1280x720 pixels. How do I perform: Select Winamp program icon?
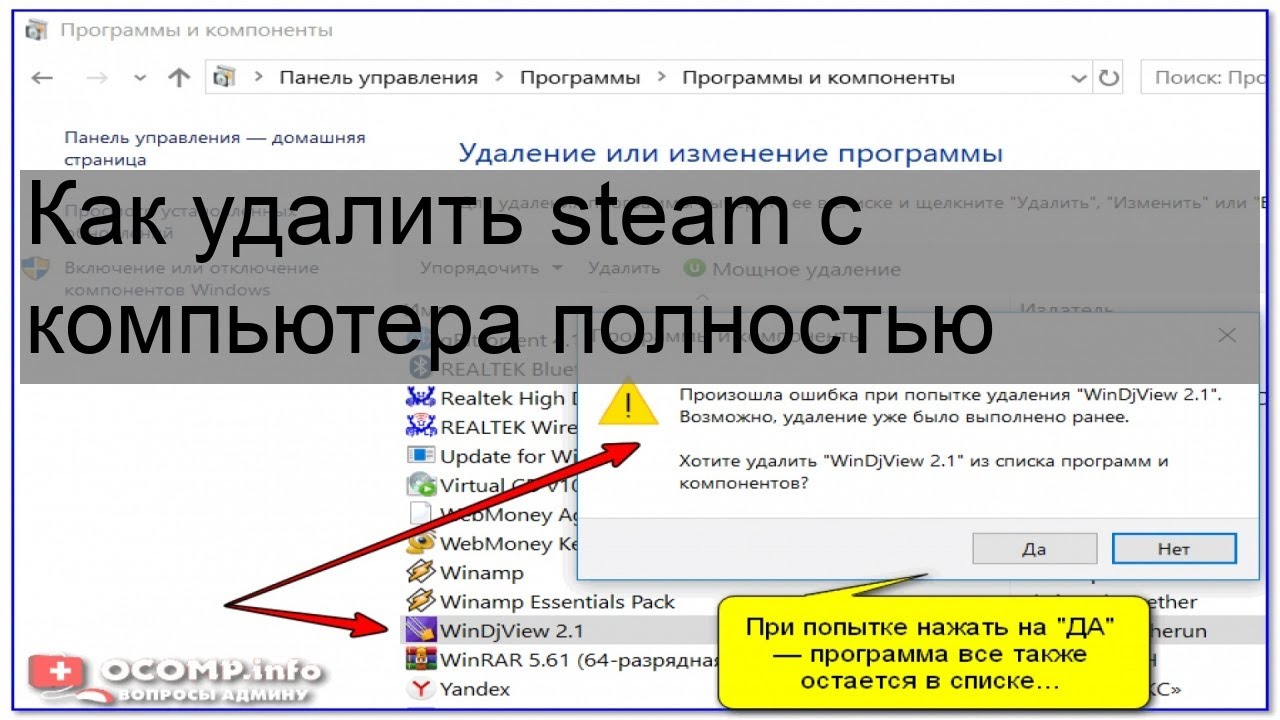[x=421, y=572]
